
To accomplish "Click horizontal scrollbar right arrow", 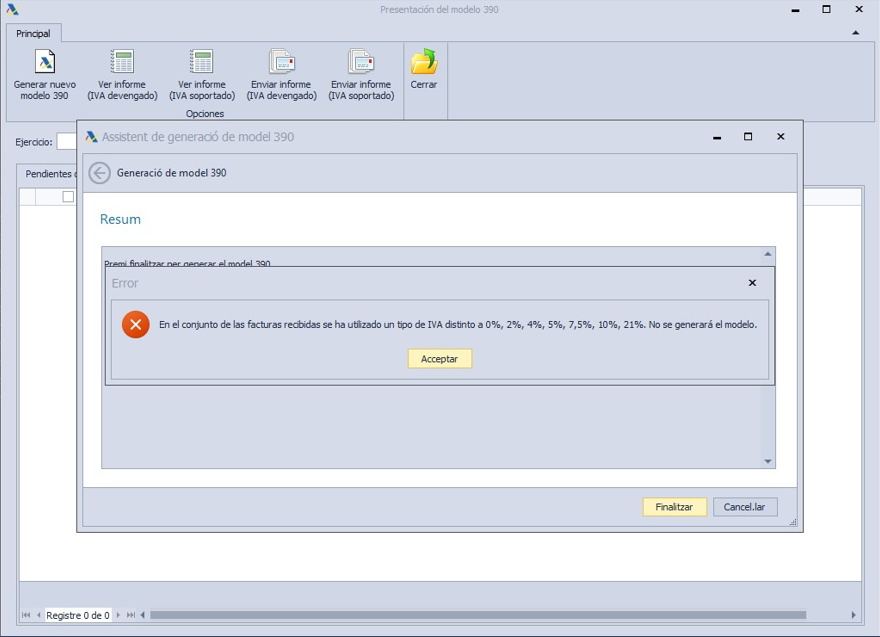I will point(854,615).
